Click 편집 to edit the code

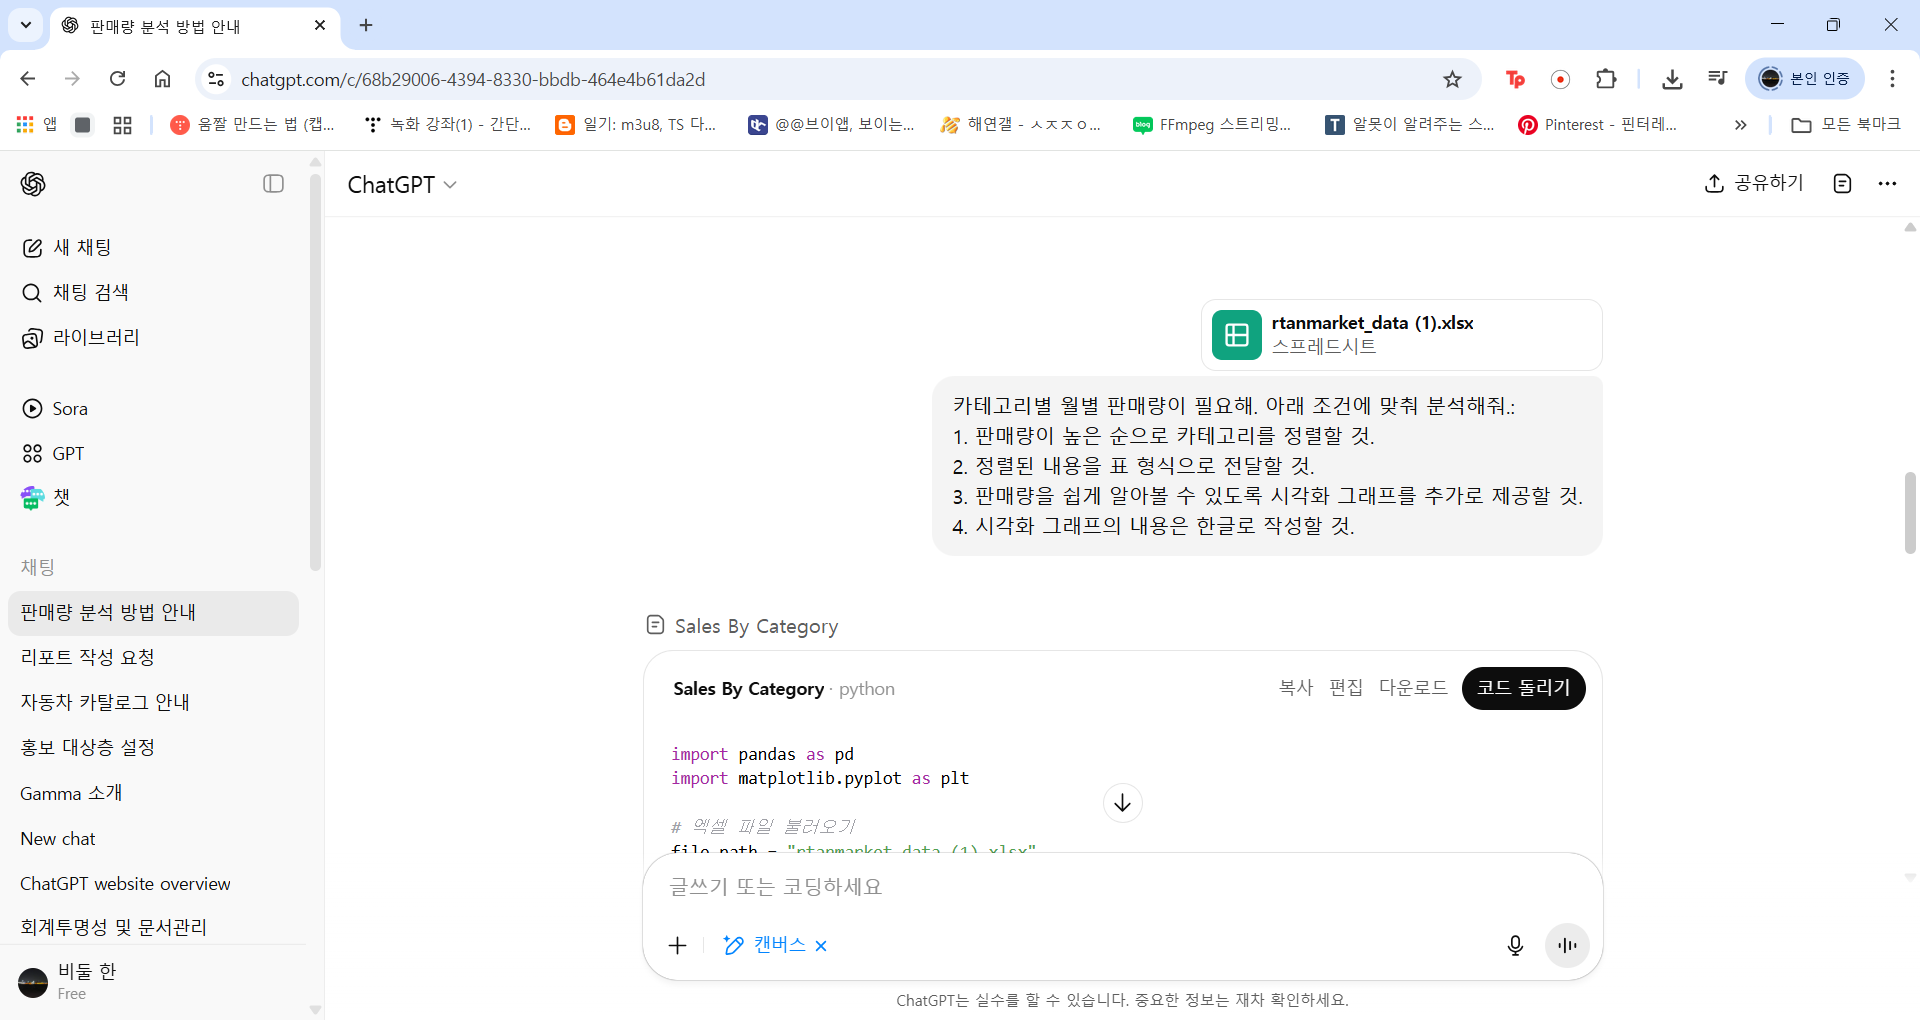pyautogui.click(x=1346, y=688)
